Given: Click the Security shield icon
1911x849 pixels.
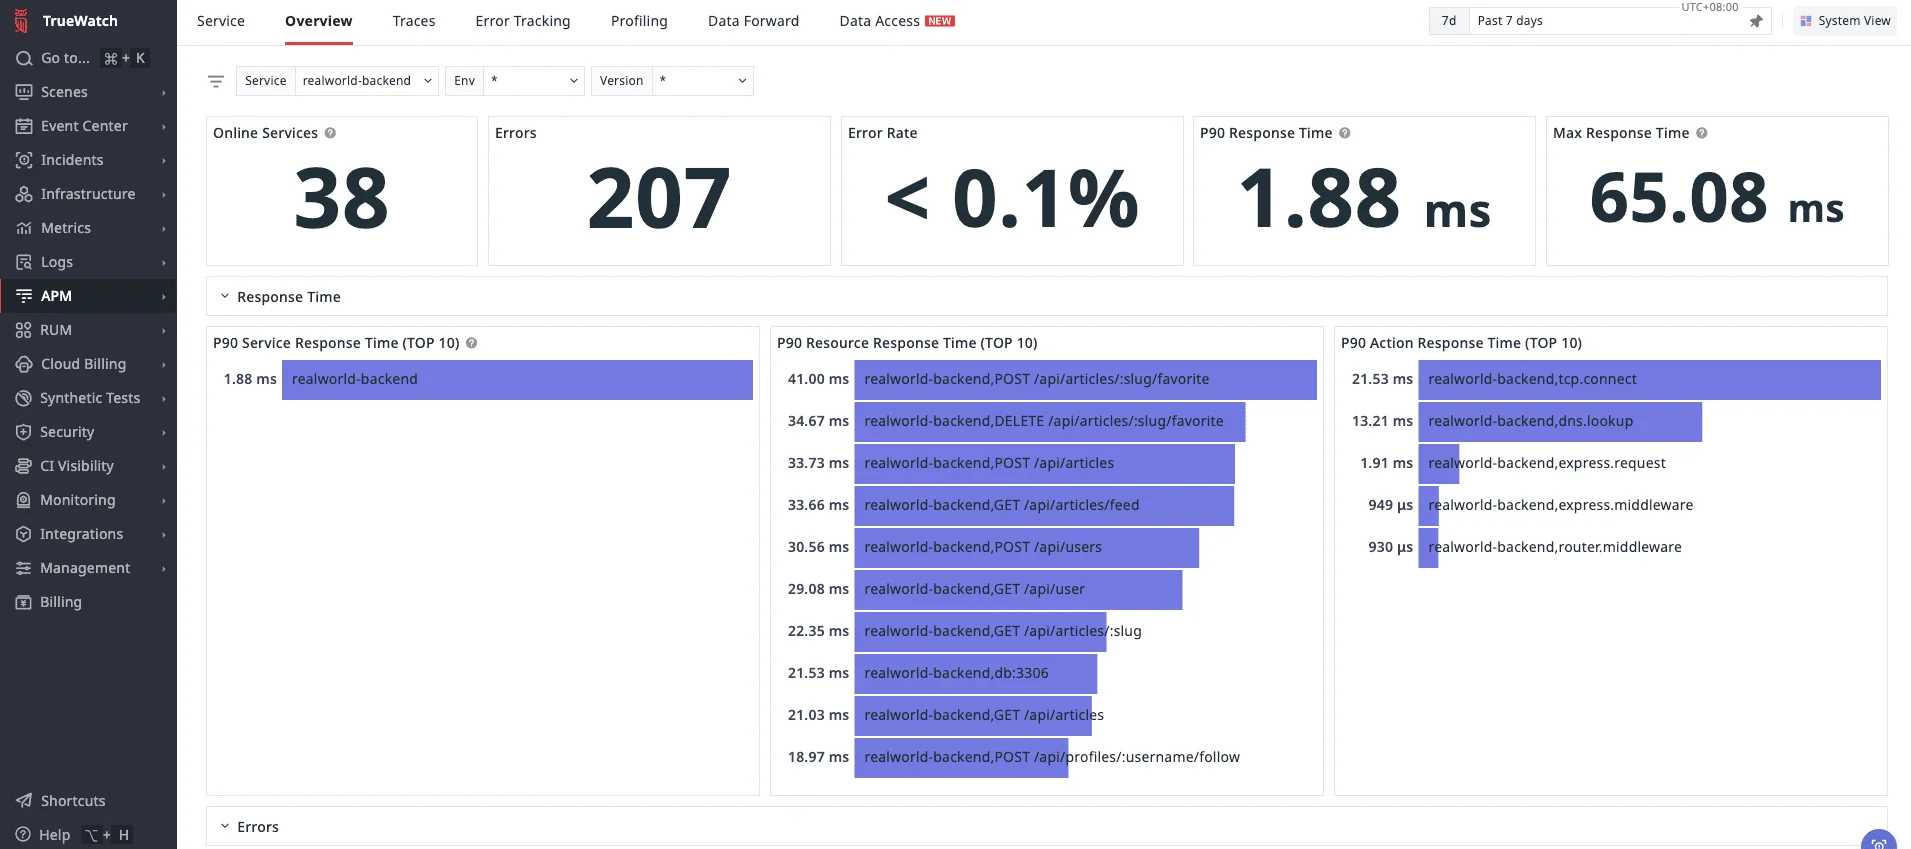Looking at the screenshot, I should click(24, 432).
